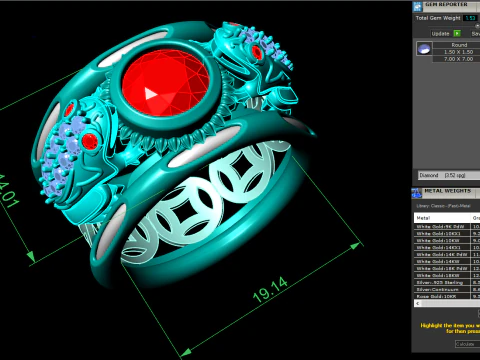Select the Diamond material entry
The image size is (480, 360).
click(x=449, y=175)
